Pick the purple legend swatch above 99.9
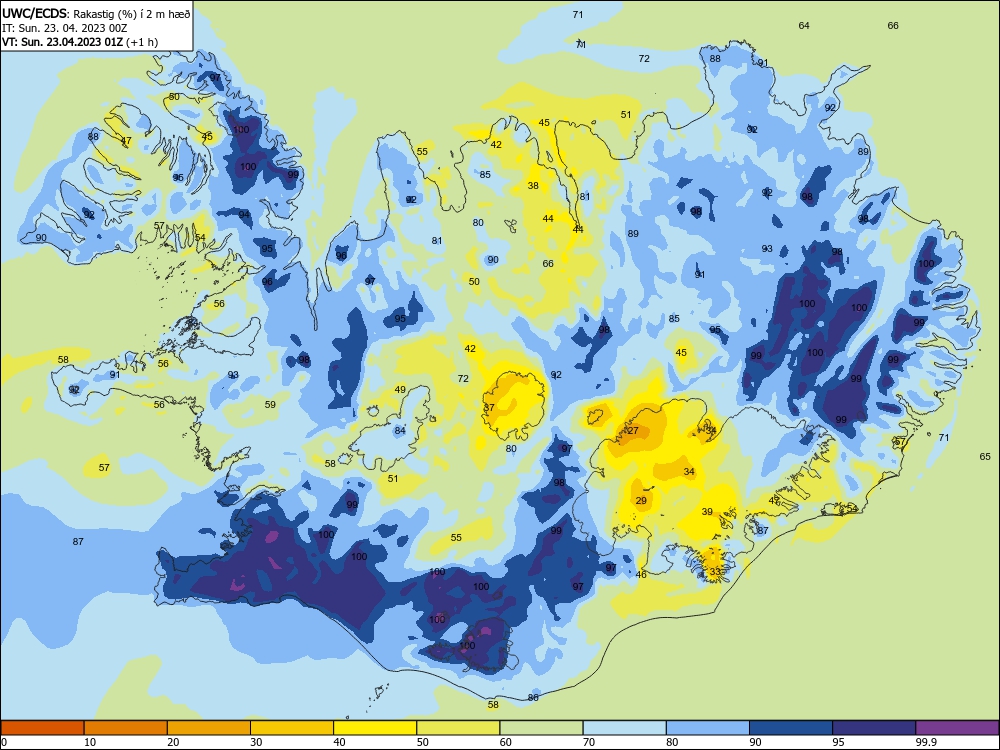 click(957, 728)
